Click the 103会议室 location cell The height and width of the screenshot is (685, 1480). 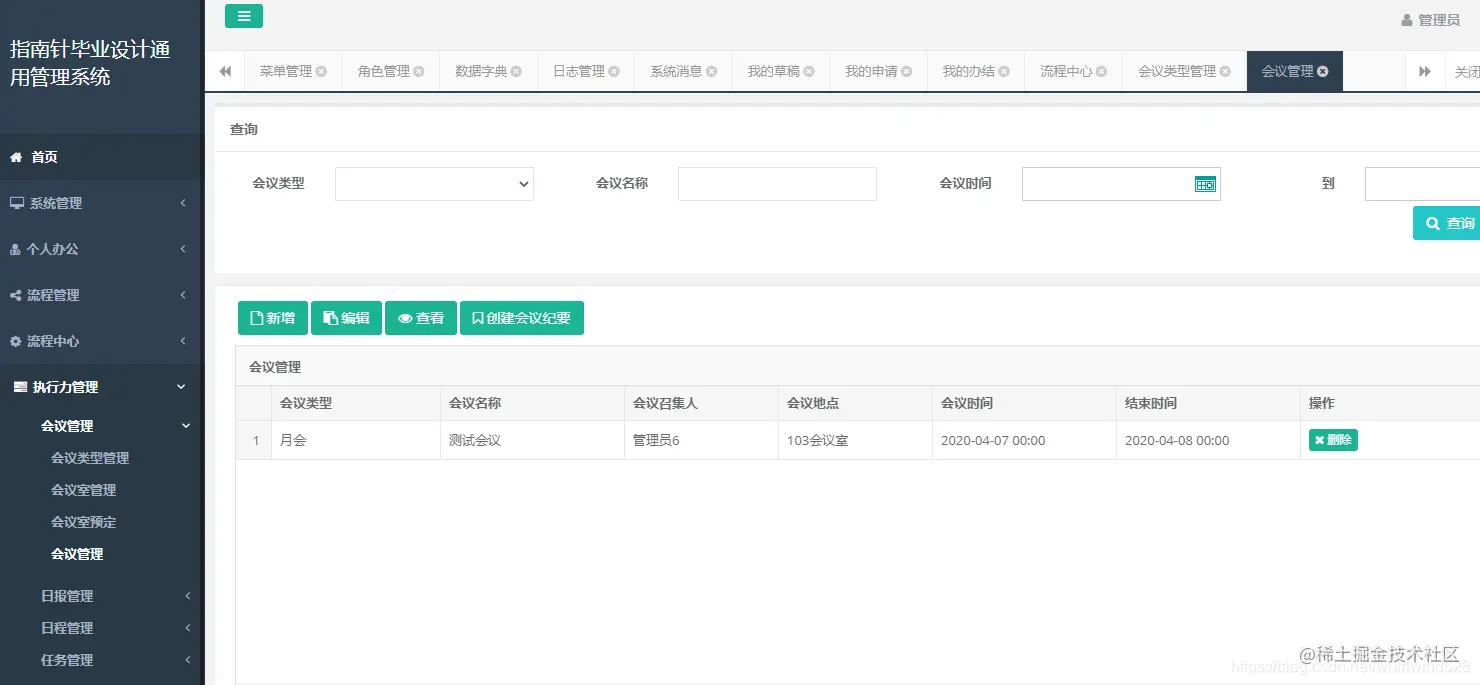pyautogui.click(x=855, y=440)
